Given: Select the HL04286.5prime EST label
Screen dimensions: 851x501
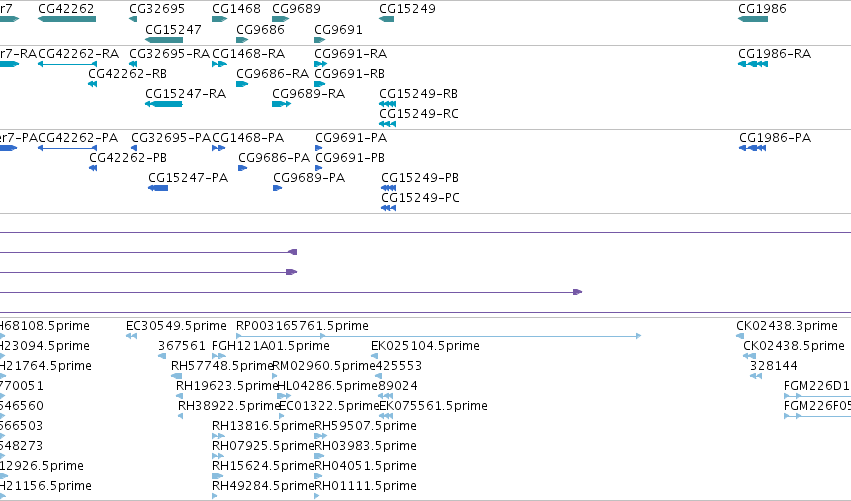Looking at the screenshot, I should click(x=327, y=386).
